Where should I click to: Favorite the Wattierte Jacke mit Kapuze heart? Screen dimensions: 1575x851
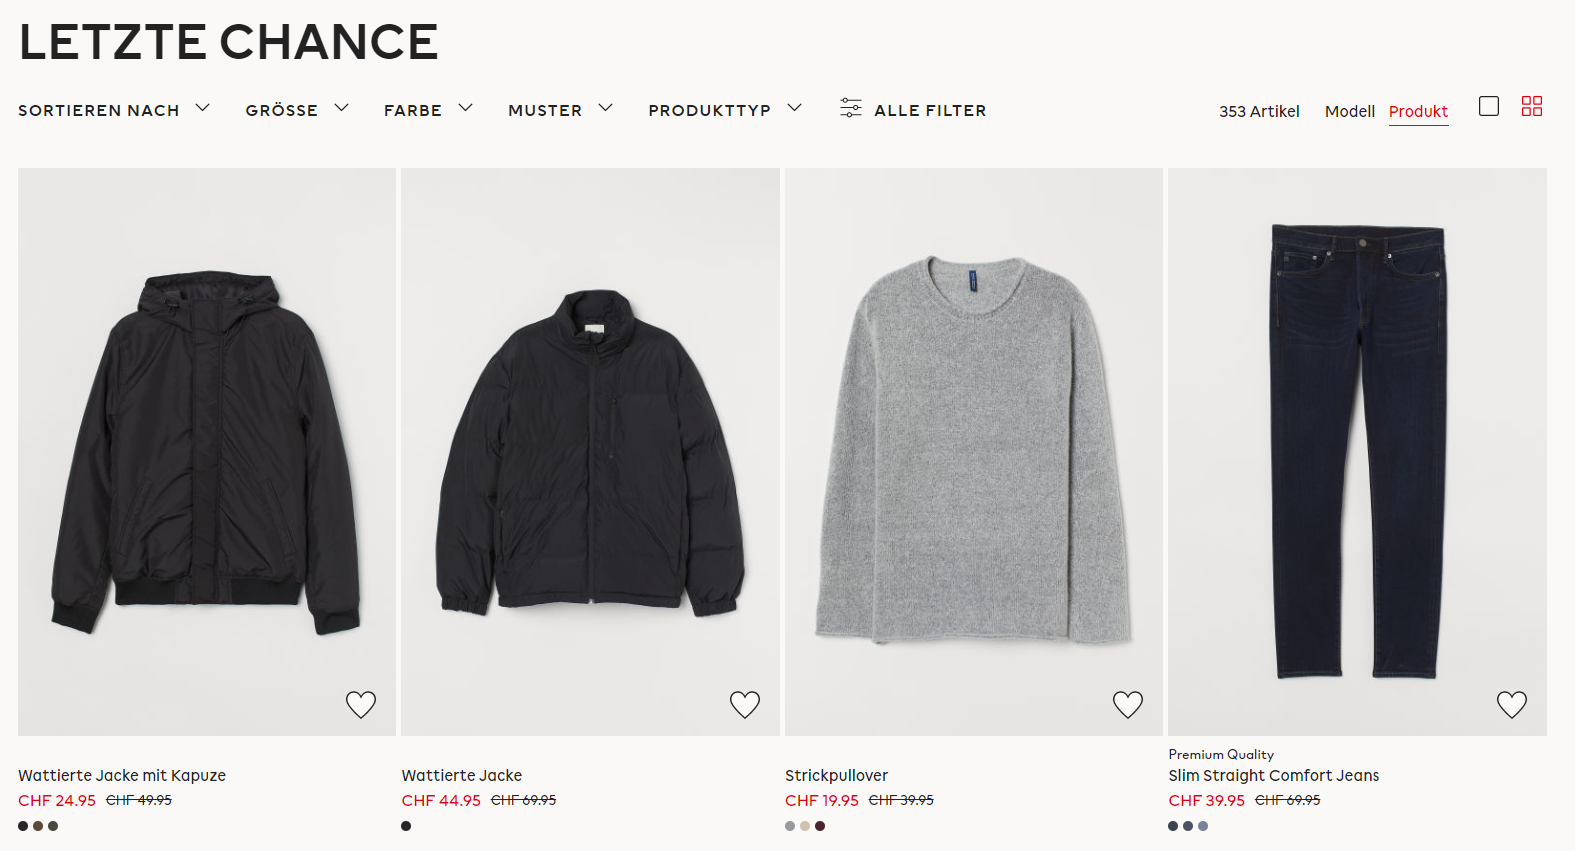pos(361,704)
